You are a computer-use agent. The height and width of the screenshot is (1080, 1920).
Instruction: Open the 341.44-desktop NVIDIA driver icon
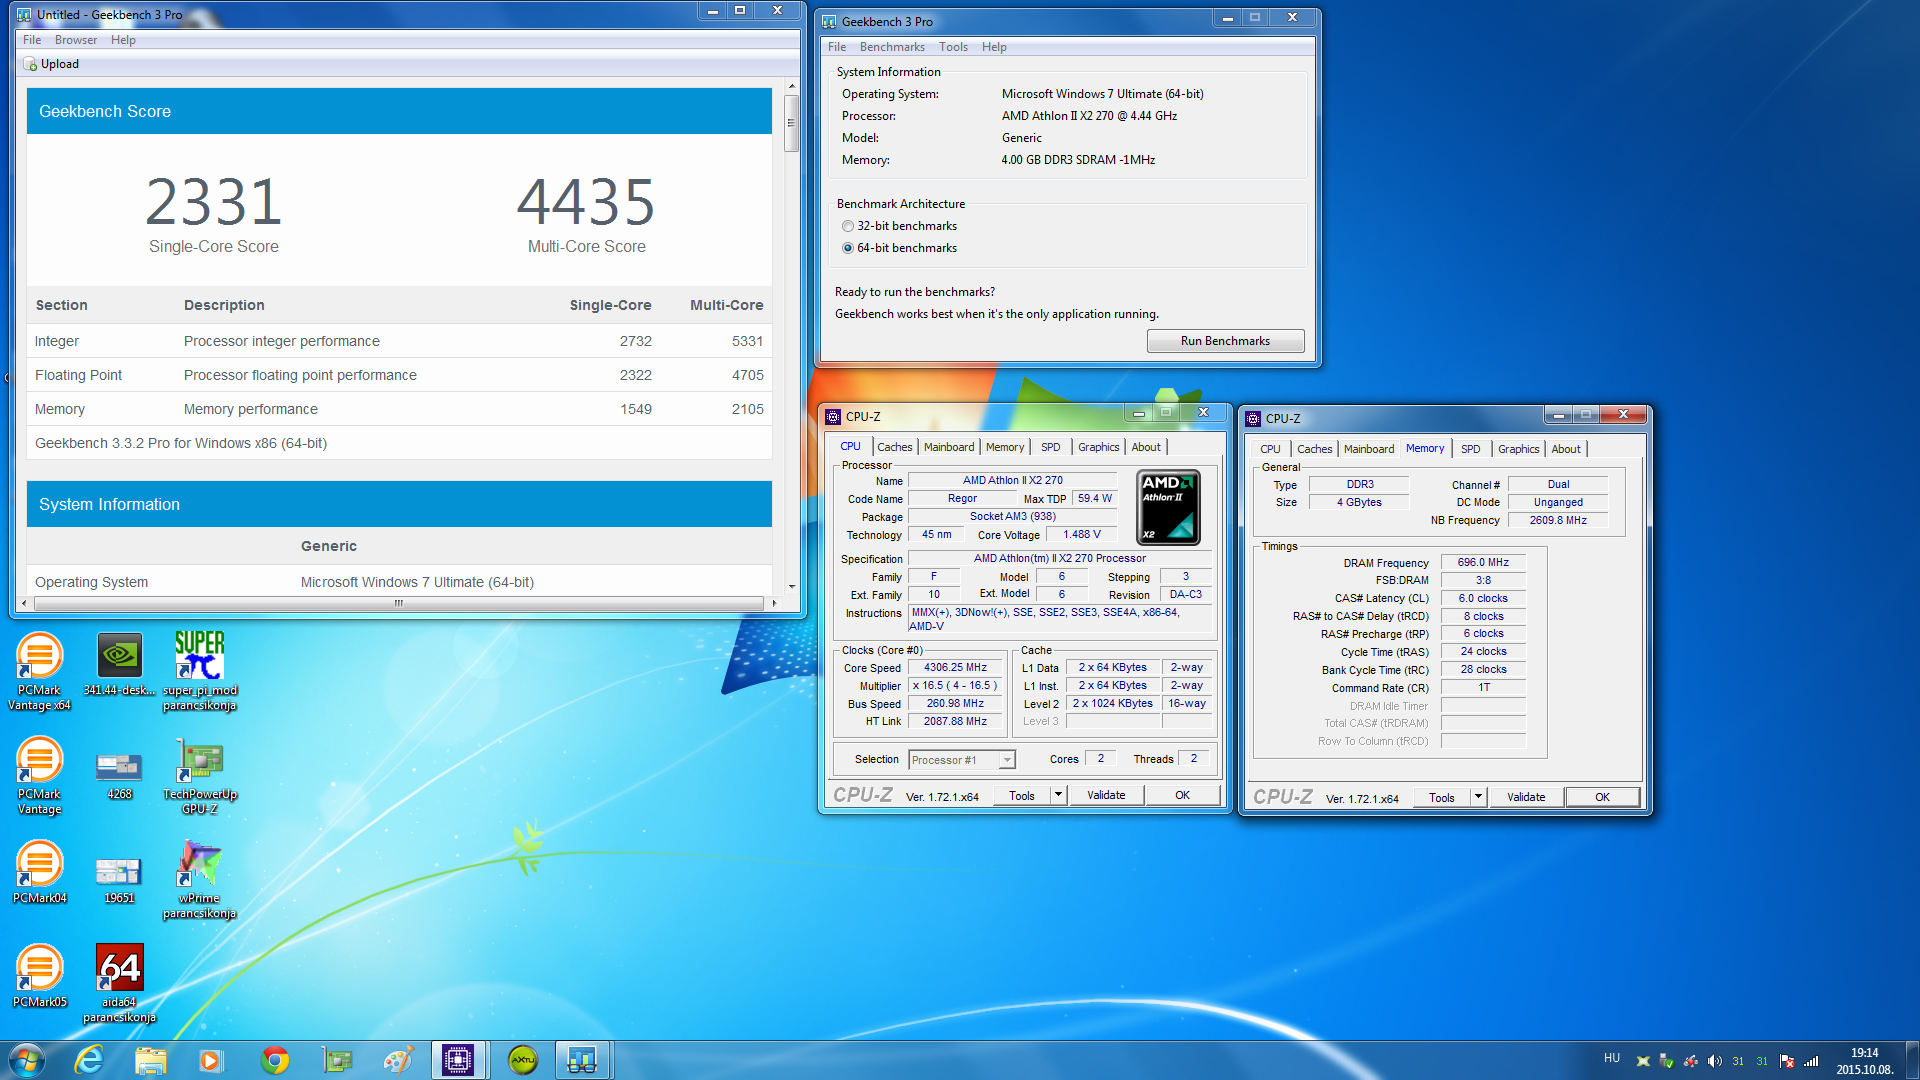coord(119,664)
